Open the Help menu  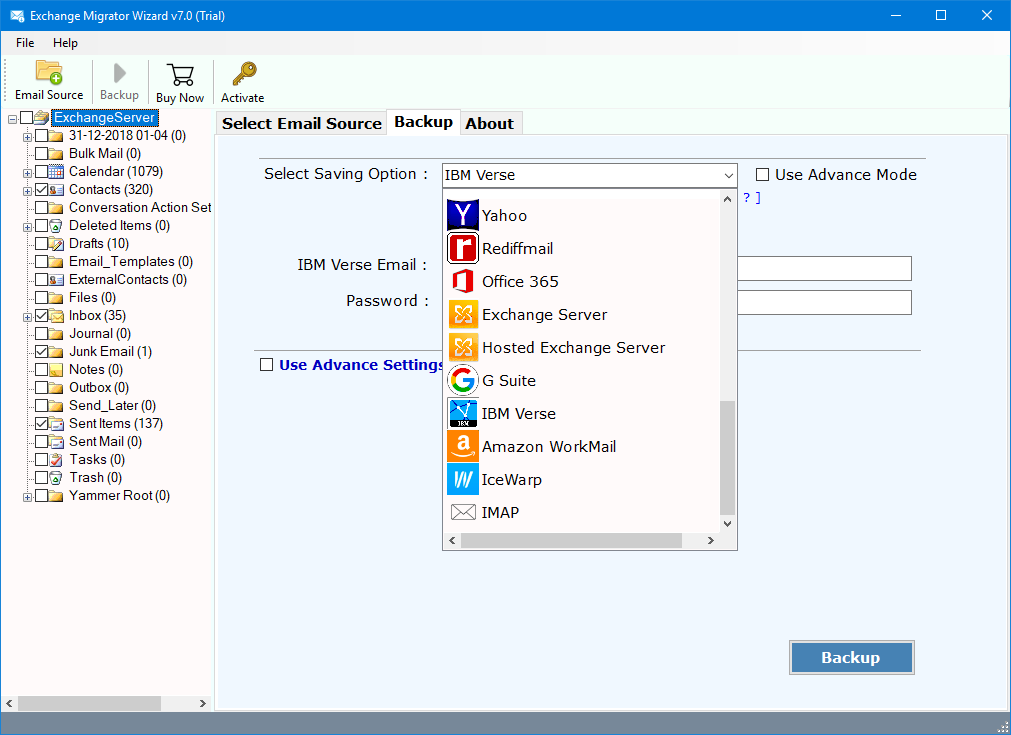65,43
